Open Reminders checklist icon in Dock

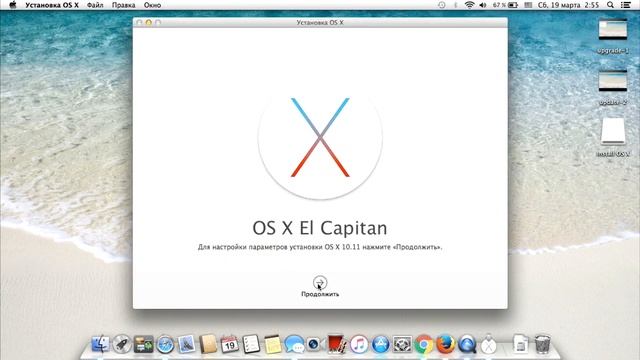point(251,344)
